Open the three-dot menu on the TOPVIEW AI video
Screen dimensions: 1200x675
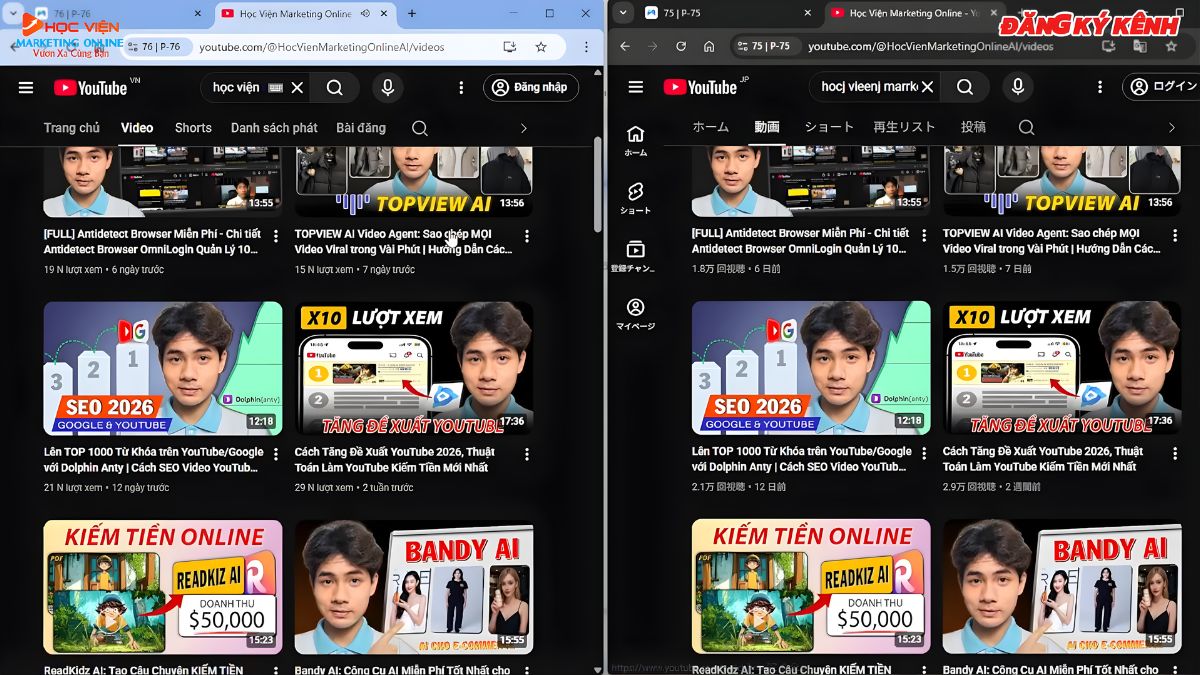[x=527, y=236]
